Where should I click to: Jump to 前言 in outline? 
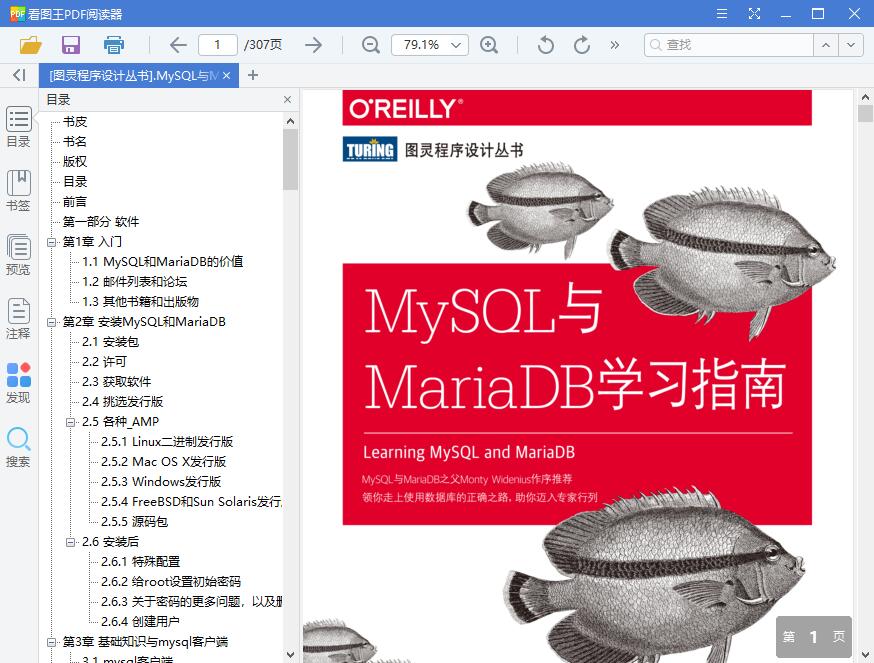click(x=75, y=202)
